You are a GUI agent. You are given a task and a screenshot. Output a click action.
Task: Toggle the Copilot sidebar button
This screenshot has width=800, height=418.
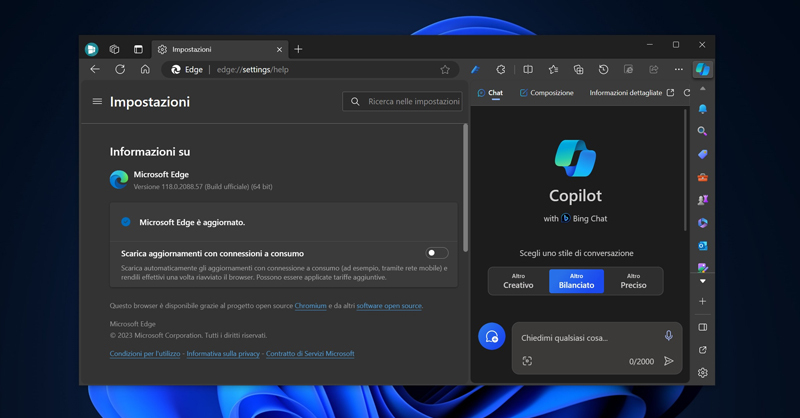703,69
